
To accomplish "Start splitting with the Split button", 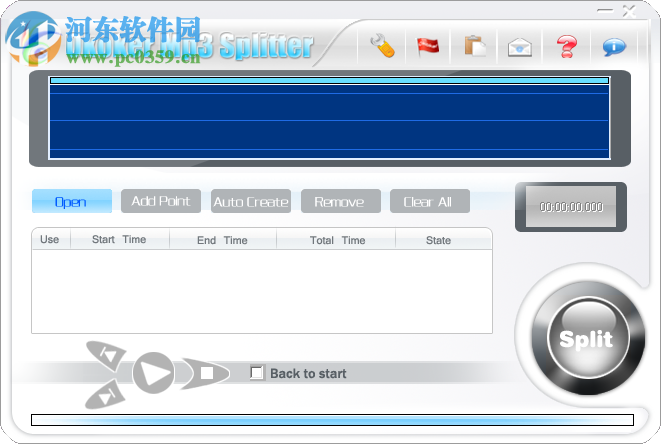I will point(587,338).
